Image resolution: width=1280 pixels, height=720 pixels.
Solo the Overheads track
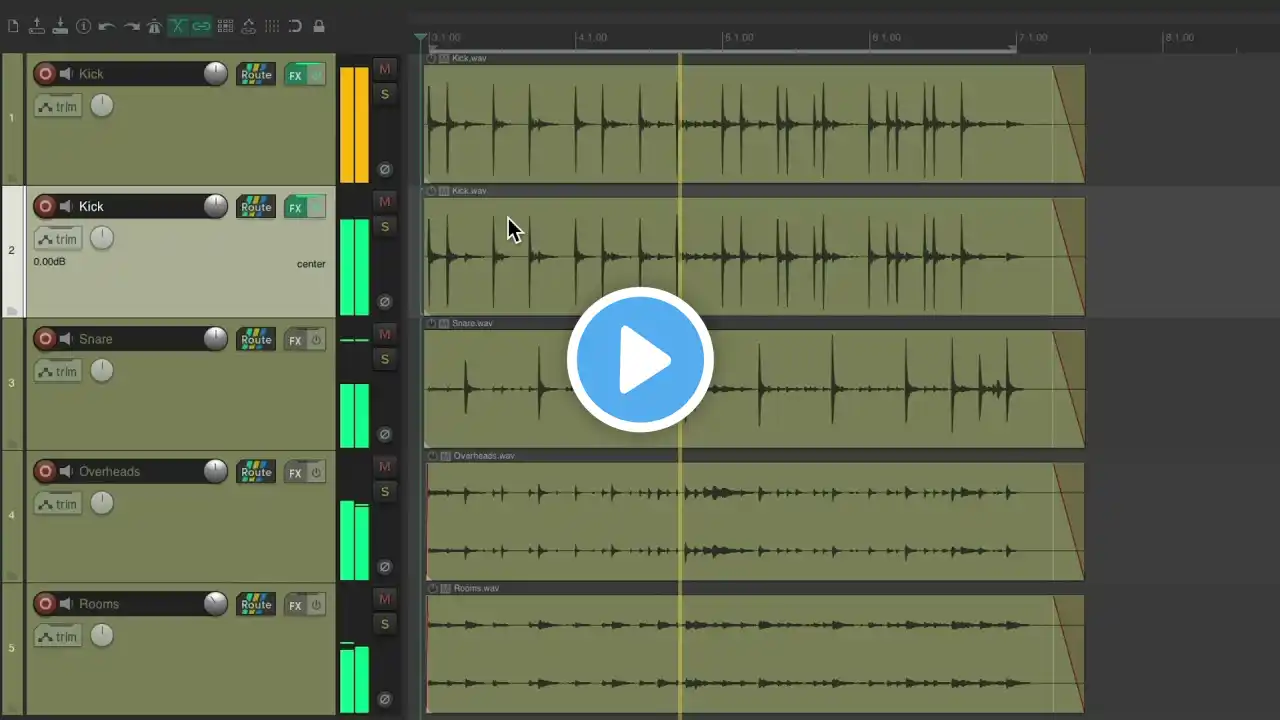click(x=385, y=492)
